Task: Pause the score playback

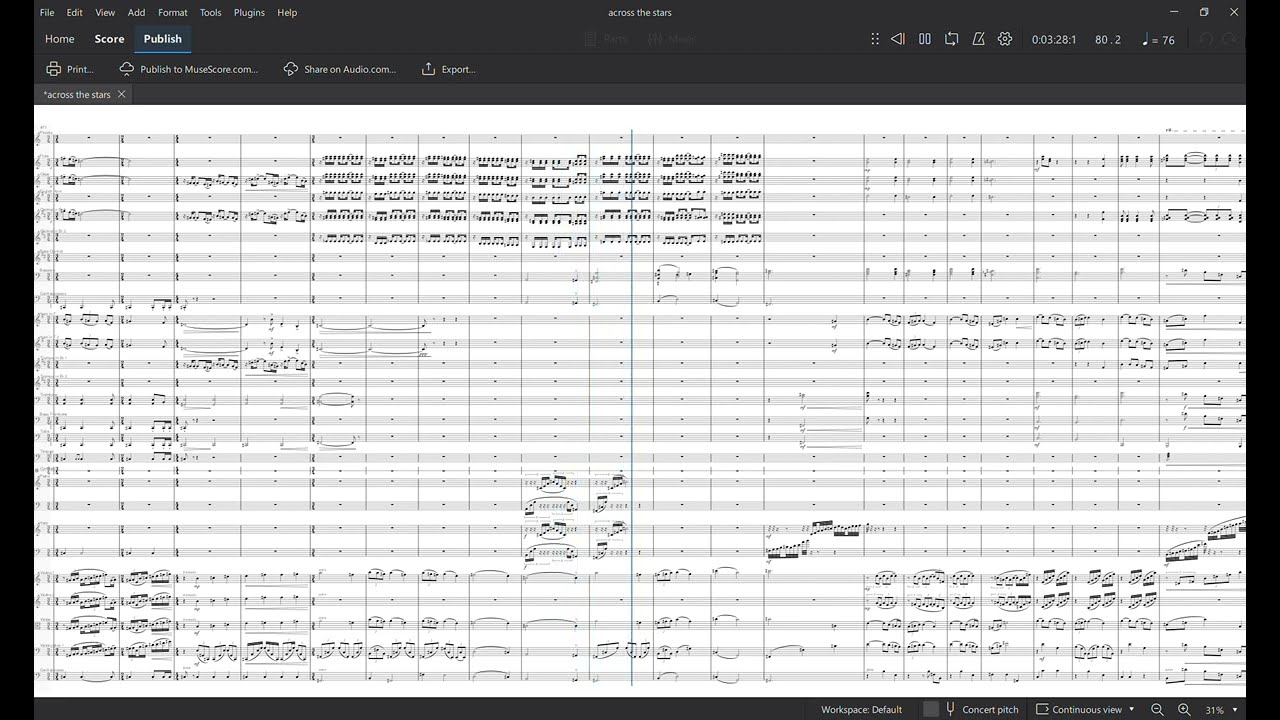Action: [x=925, y=39]
